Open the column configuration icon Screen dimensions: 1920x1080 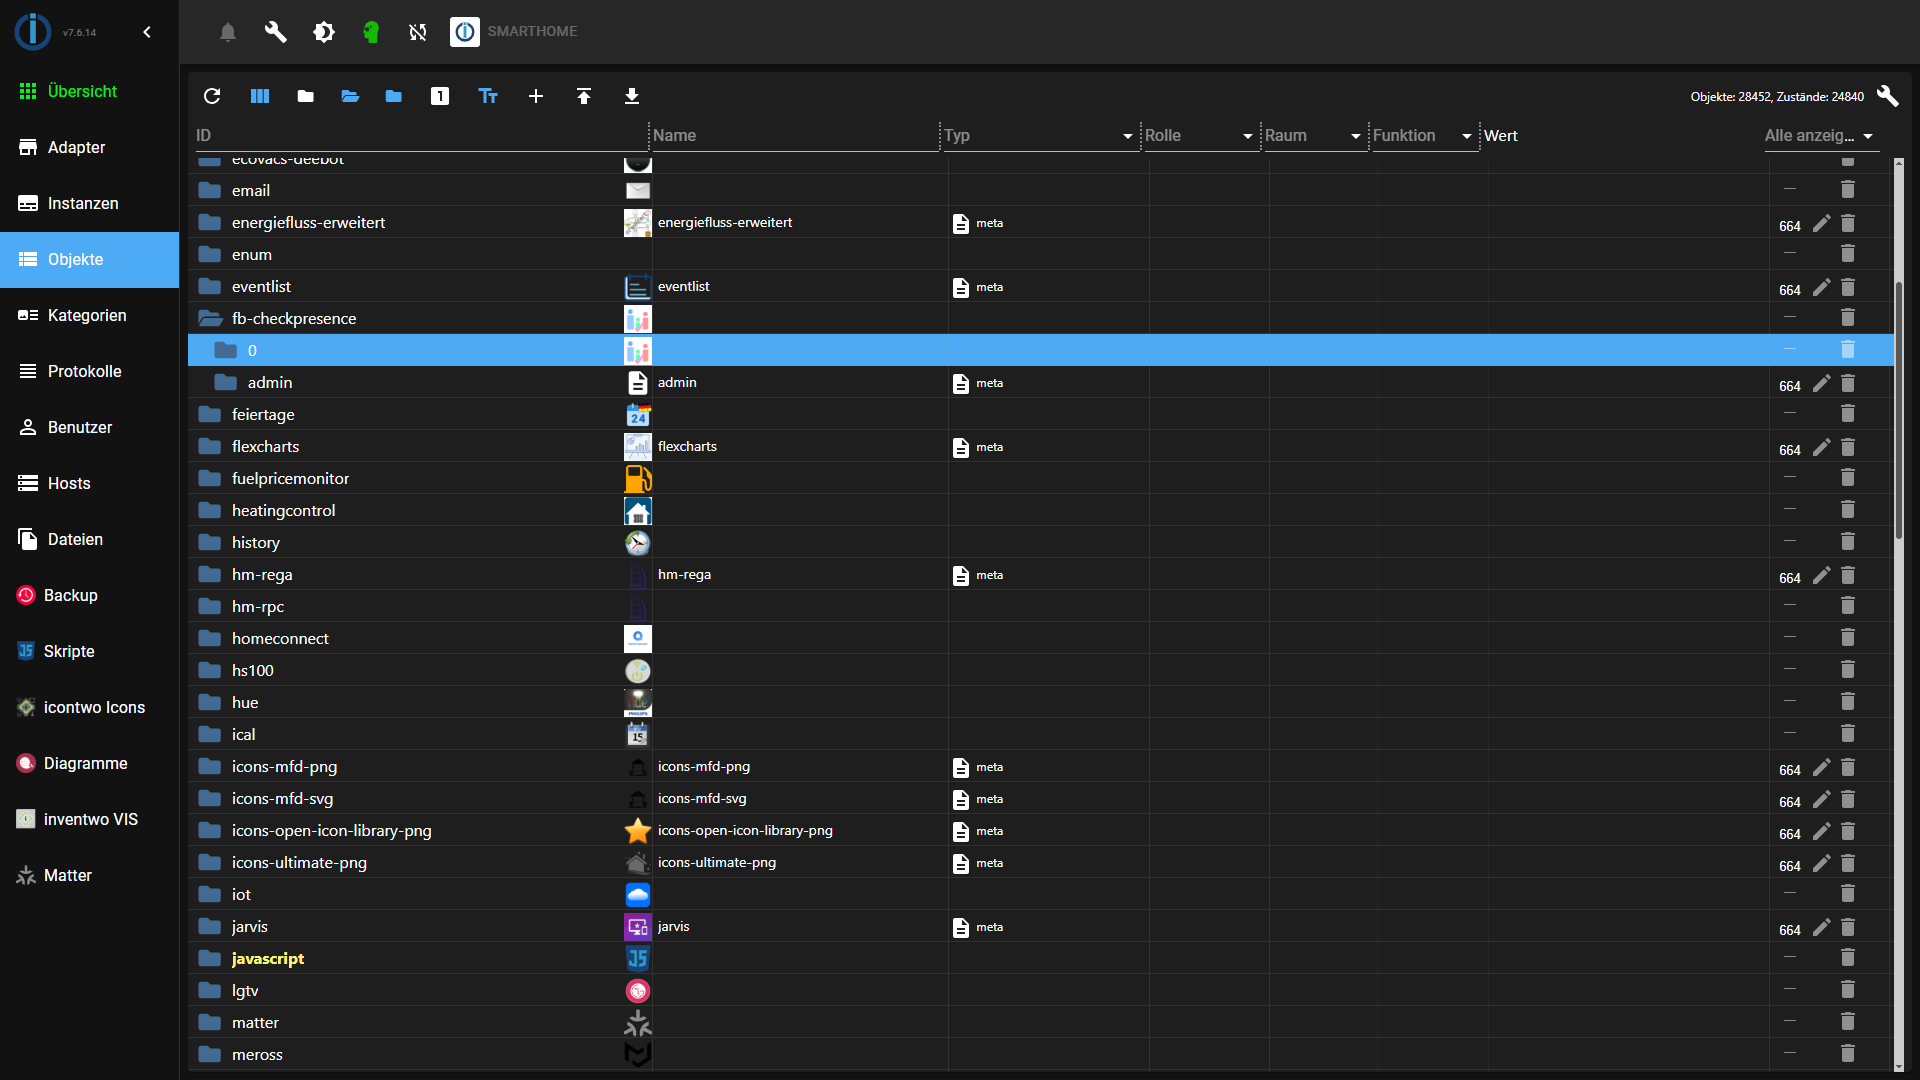coord(260,96)
